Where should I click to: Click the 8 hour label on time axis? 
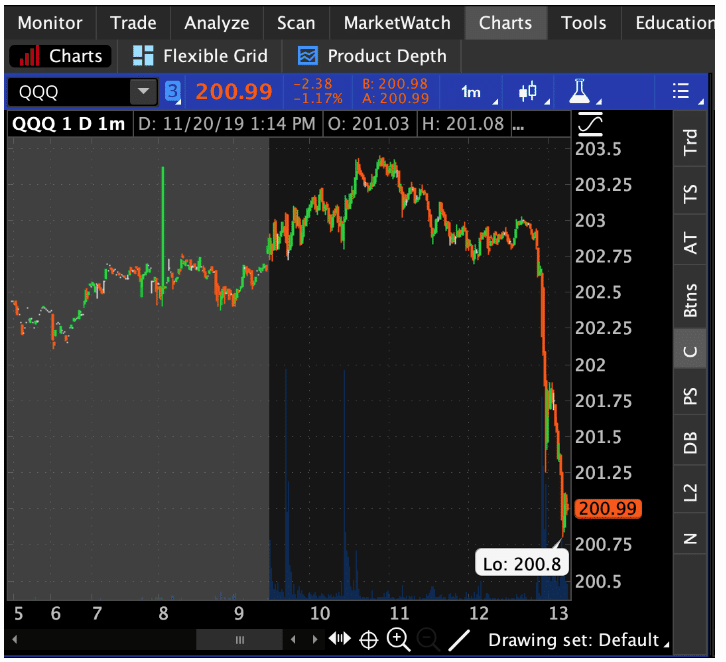pos(163,613)
